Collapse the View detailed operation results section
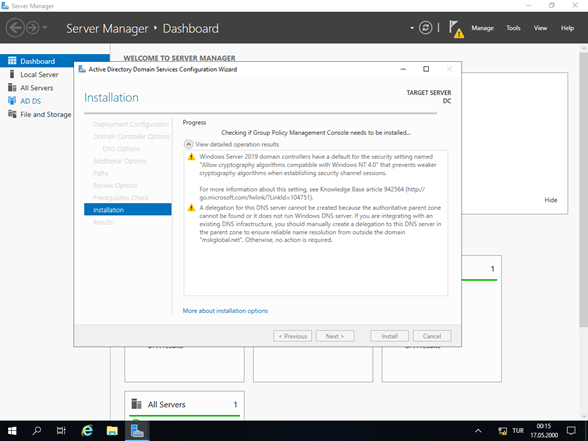Image resolution: width=588 pixels, height=441 pixels. [x=188, y=144]
